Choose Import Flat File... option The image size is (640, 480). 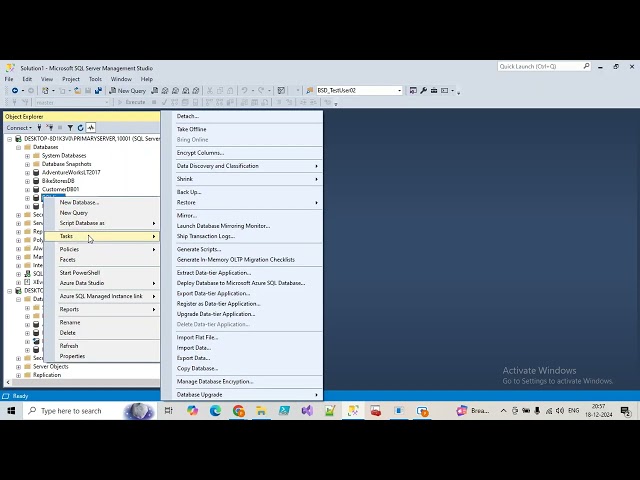click(242, 338)
